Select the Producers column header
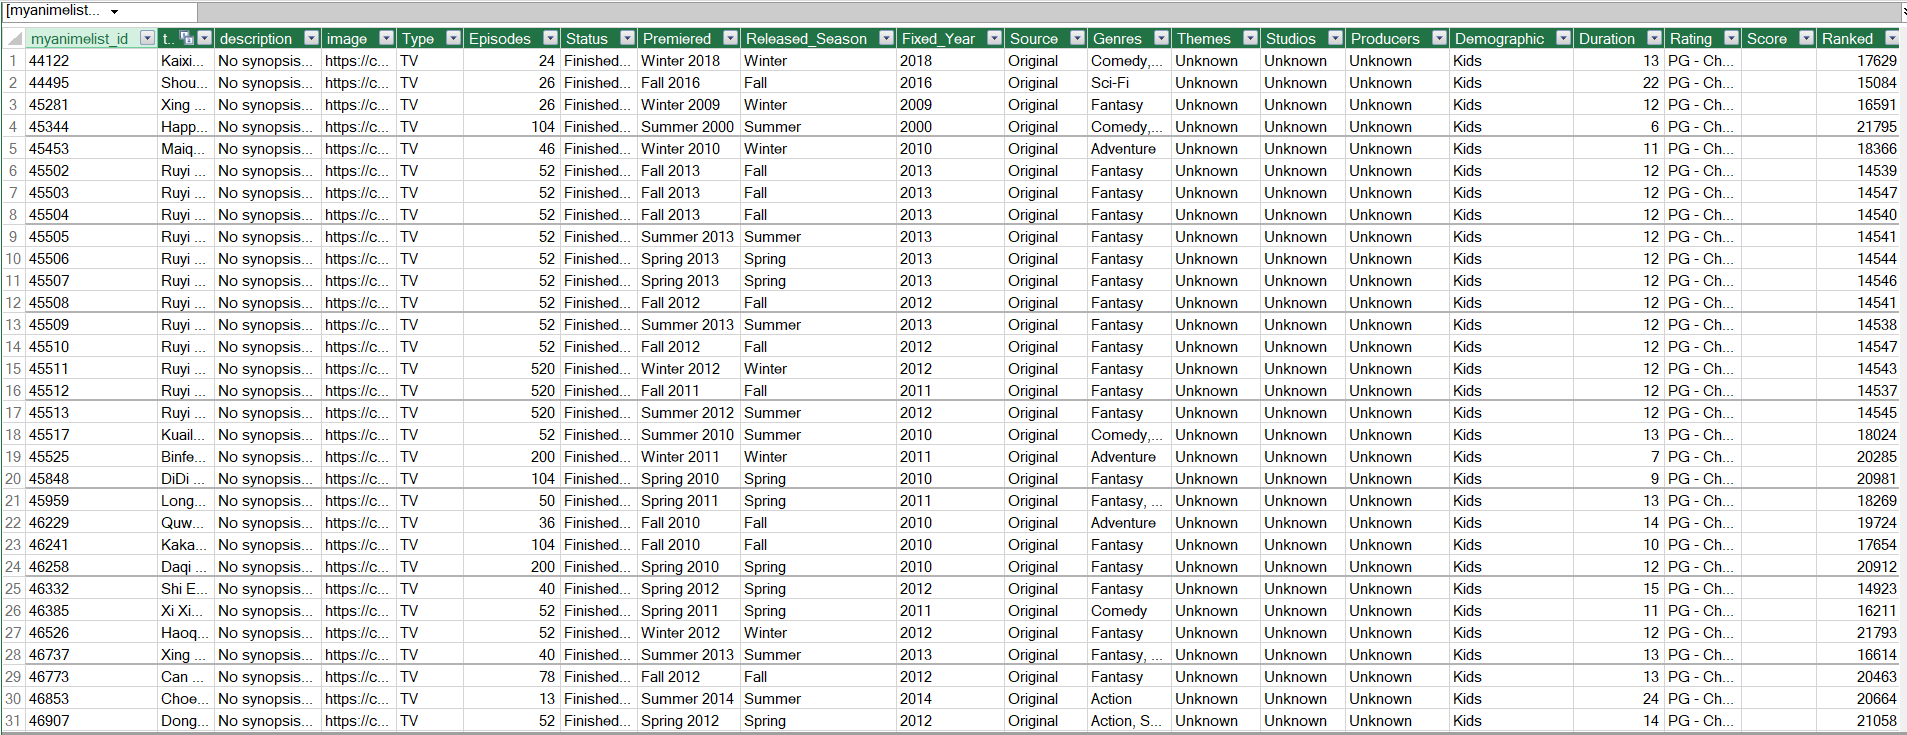The image size is (1907, 735). pyautogui.click(x=1385, y=38)
